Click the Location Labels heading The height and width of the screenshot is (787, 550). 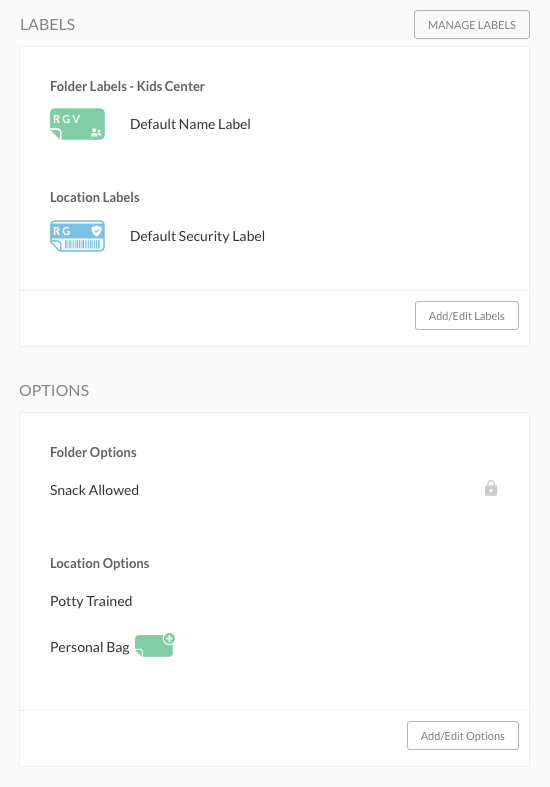(95, 197)
